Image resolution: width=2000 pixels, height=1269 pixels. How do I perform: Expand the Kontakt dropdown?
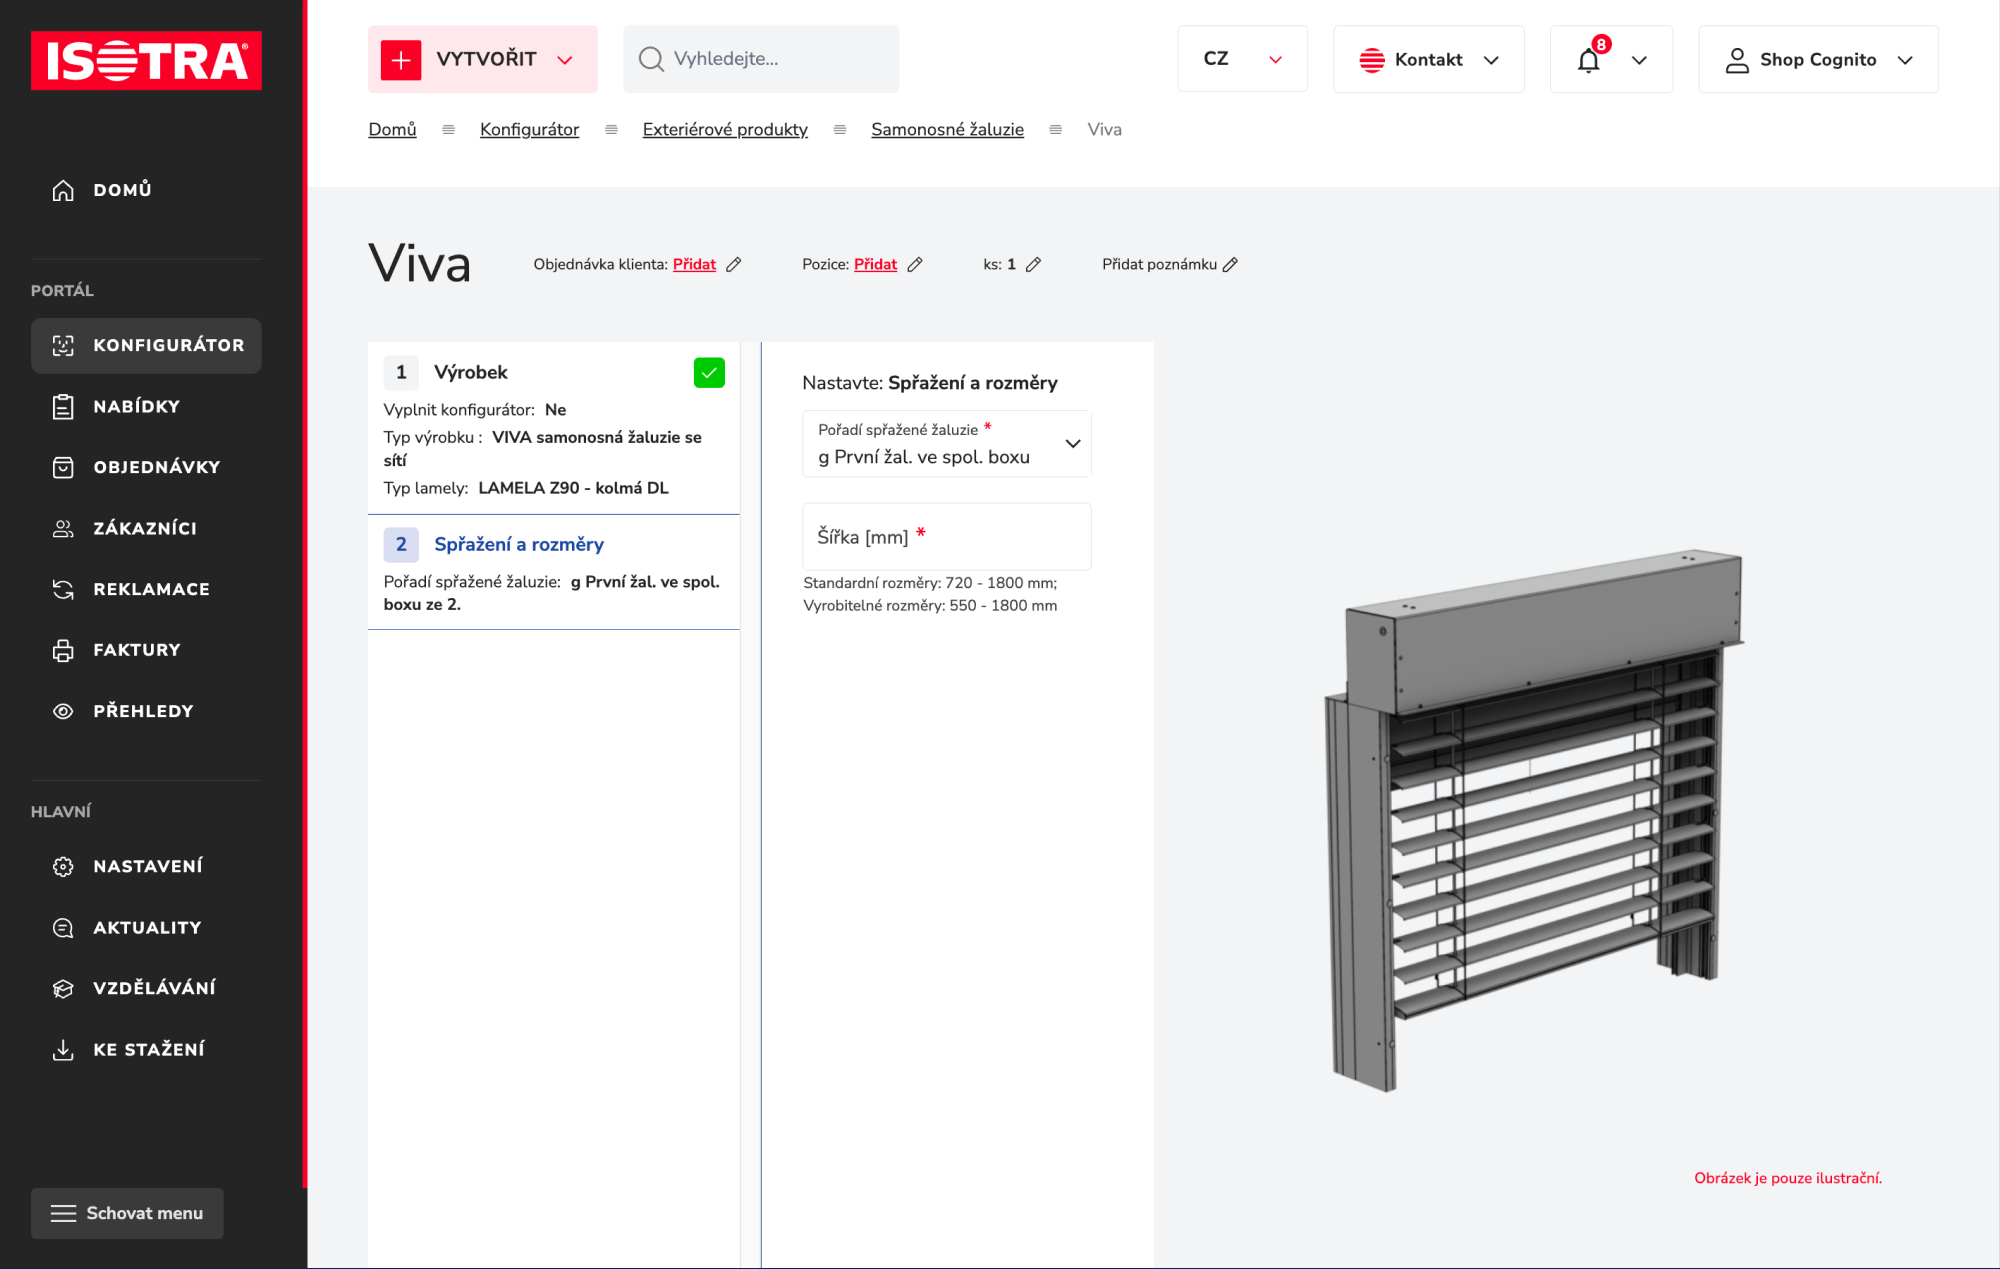(1428, 60)
